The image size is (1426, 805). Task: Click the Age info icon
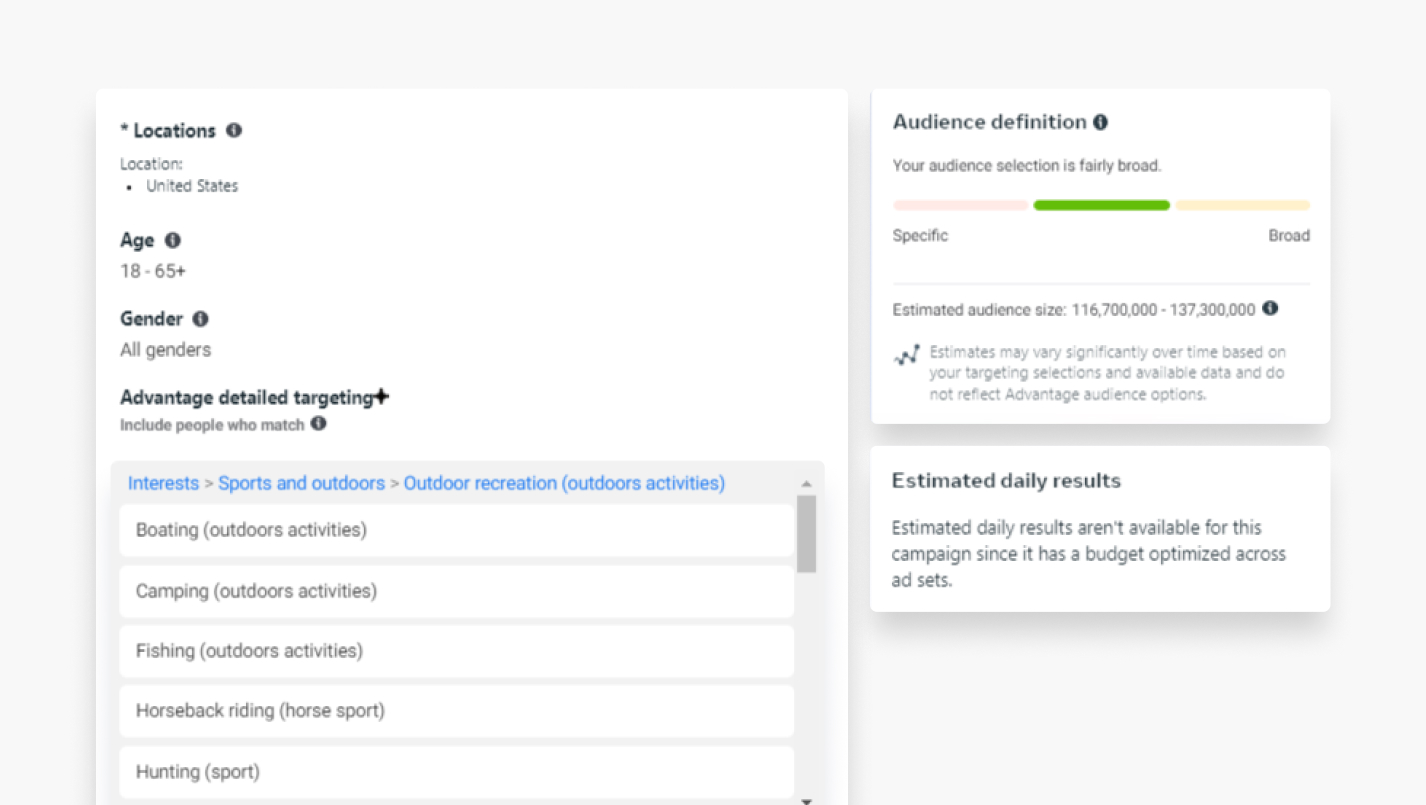[172, 240]
